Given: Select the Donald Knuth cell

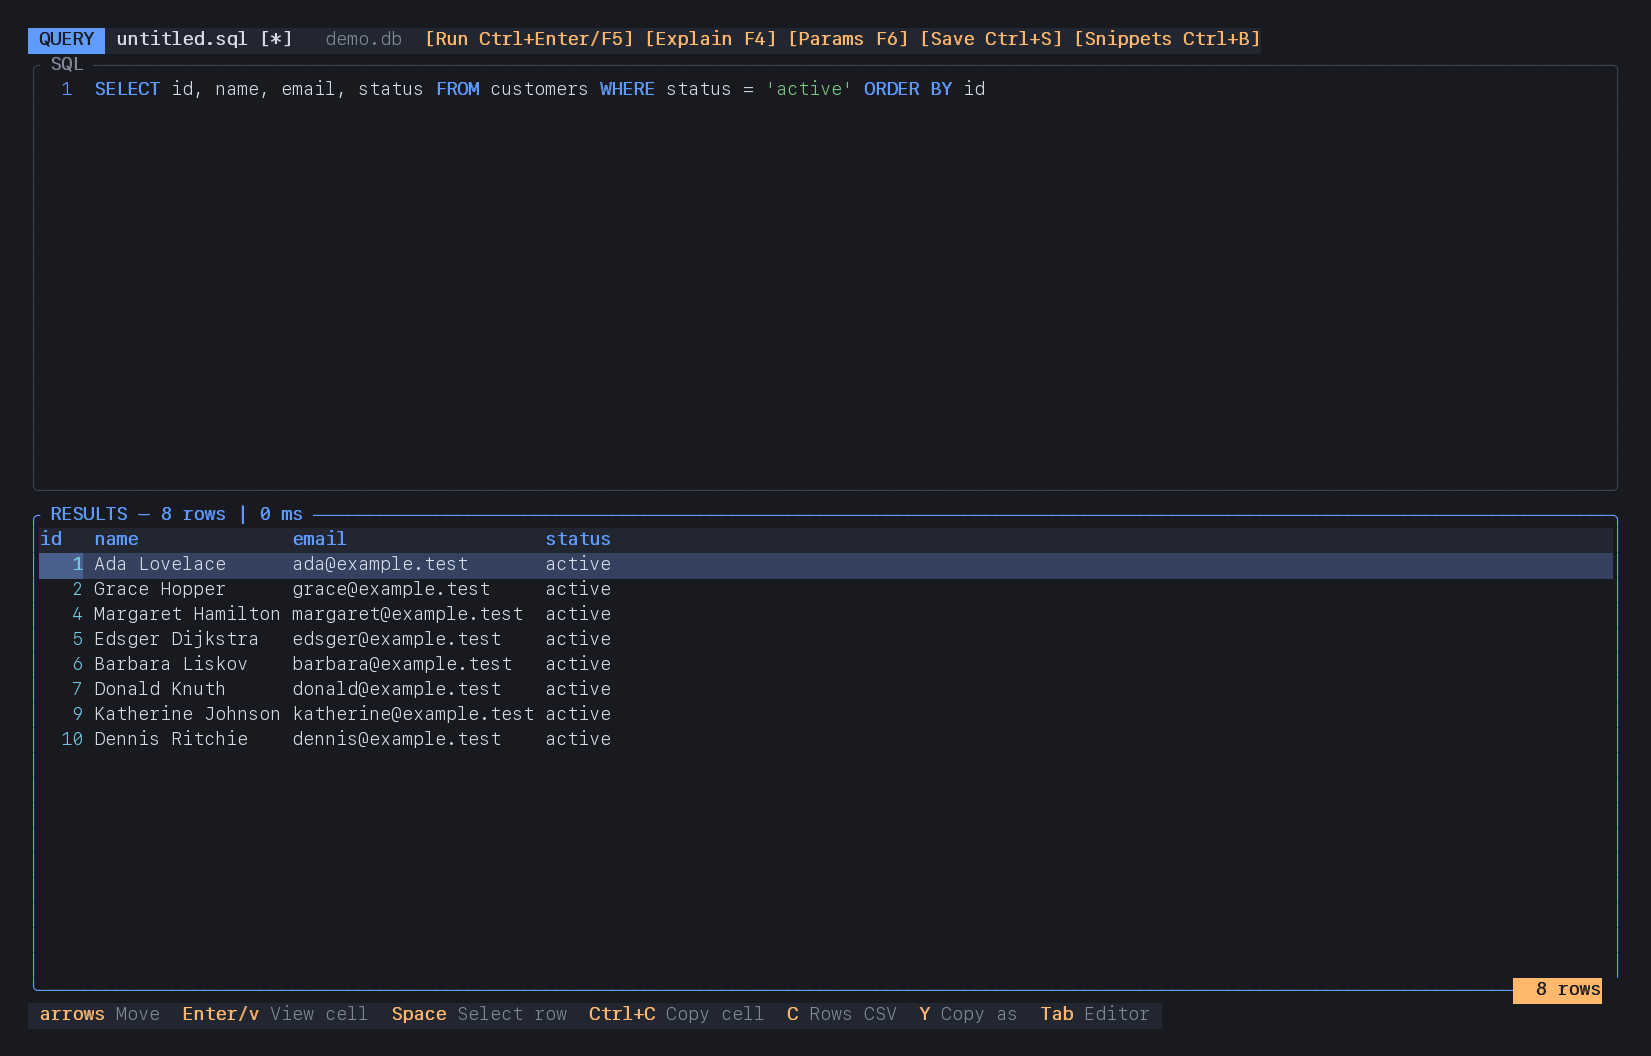Looking at the screenshot, I should tap(160, 689).
